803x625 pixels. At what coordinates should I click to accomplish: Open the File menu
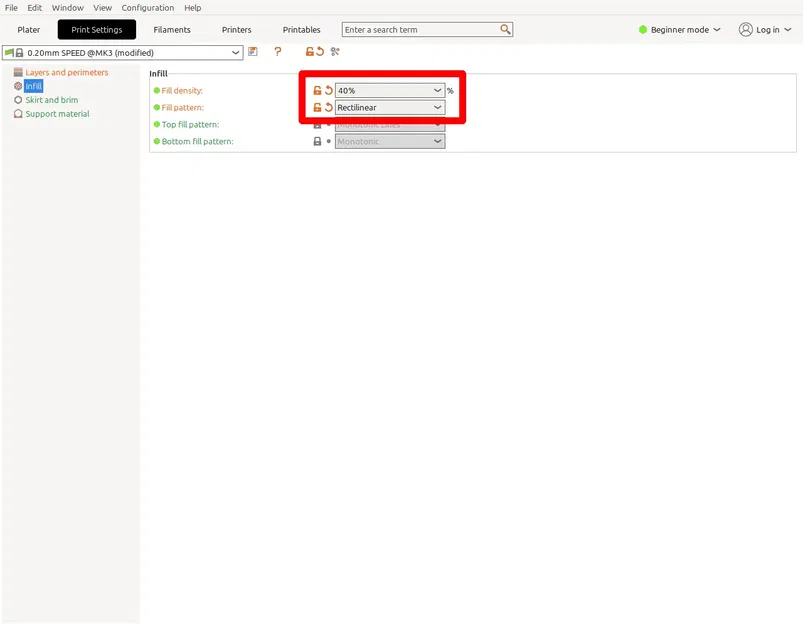[x=11, y=8]
